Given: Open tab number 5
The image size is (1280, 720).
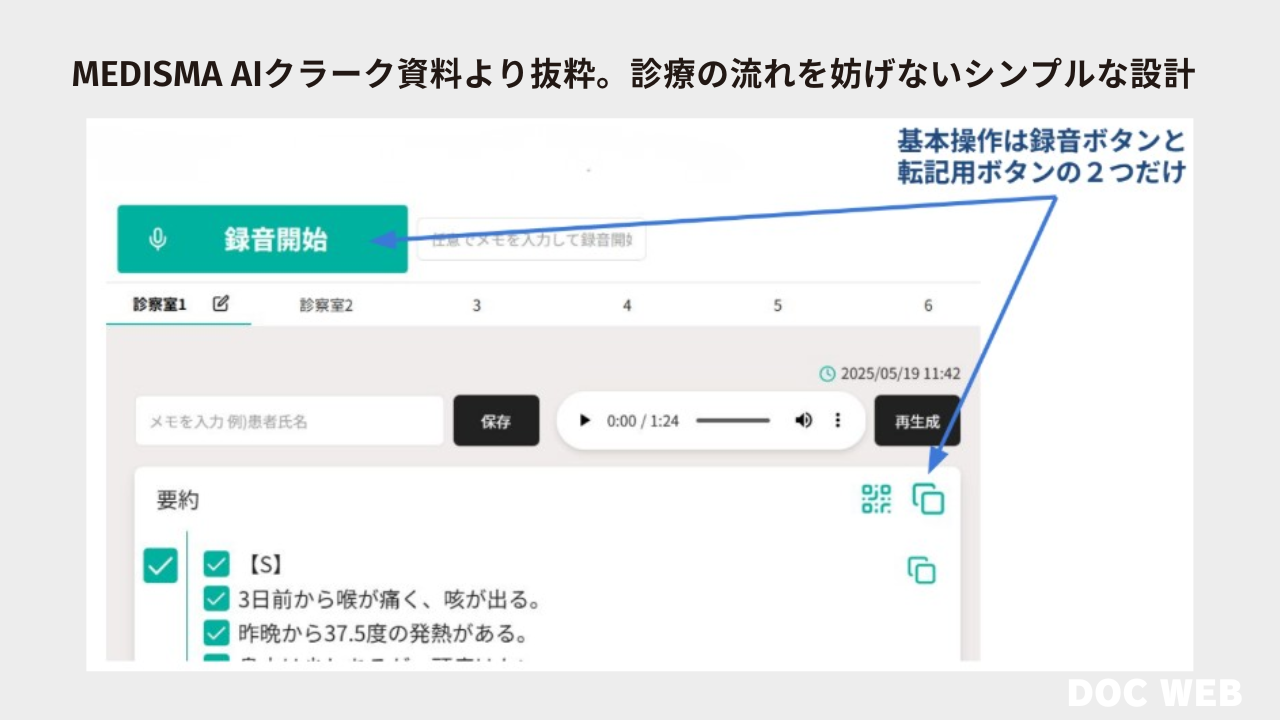Looking at the screenshot, I should pyautogui.click(x=777, y=306).
